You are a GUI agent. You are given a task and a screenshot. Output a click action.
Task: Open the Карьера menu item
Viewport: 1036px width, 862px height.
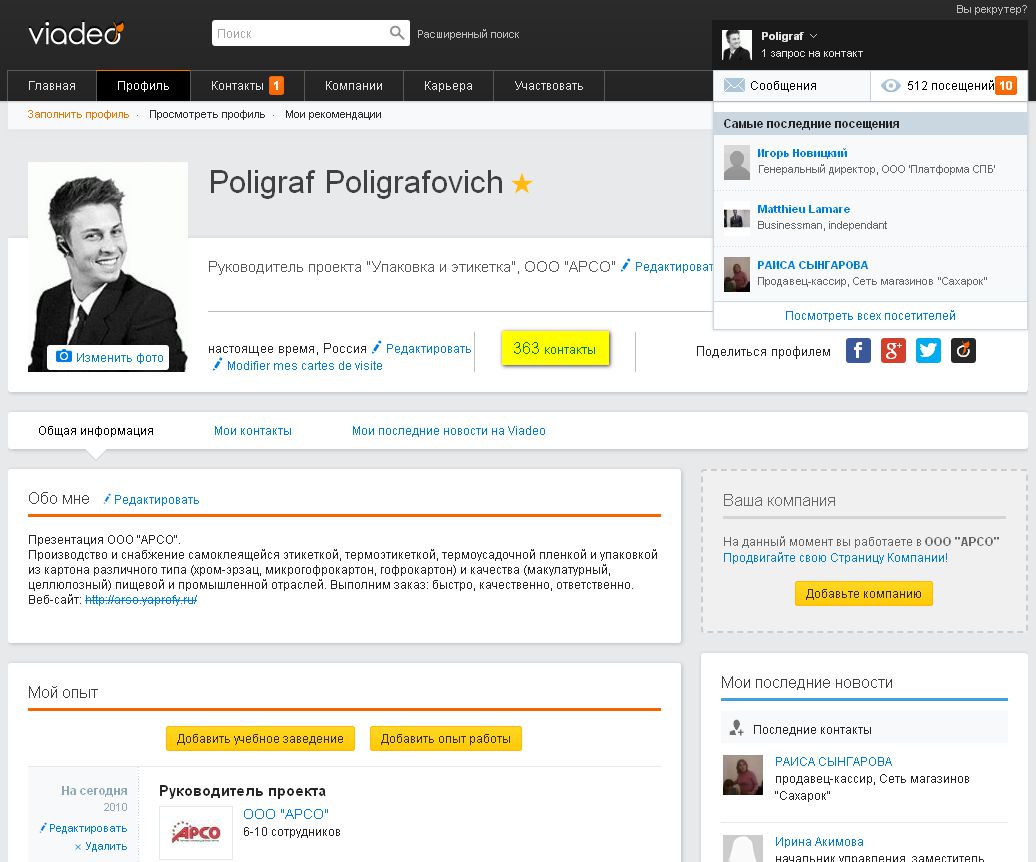point(448,86)
